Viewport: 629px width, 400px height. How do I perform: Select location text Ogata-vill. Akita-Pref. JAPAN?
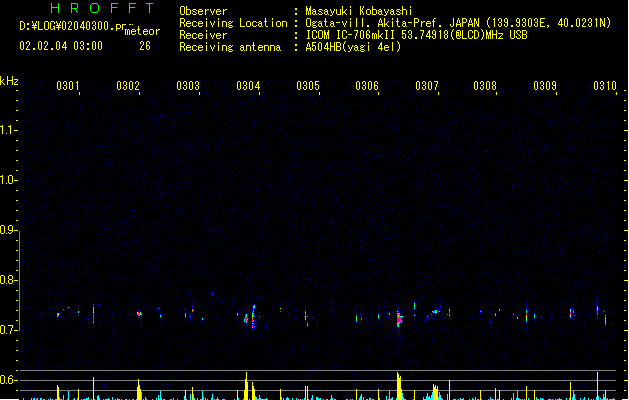point(392,23)
